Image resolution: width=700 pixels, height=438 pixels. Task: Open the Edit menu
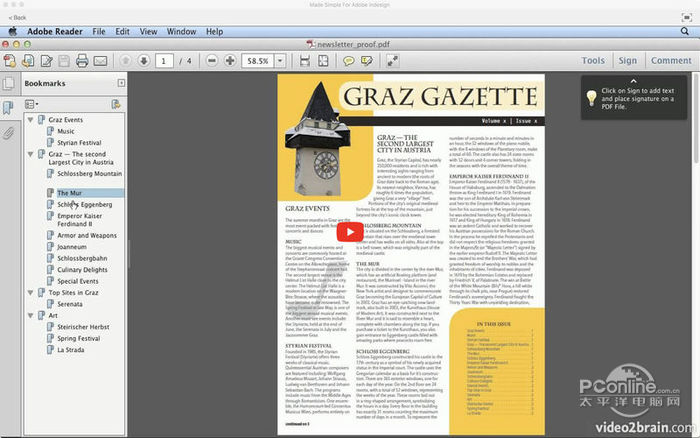pyautogui.click(x=122, y=31)
